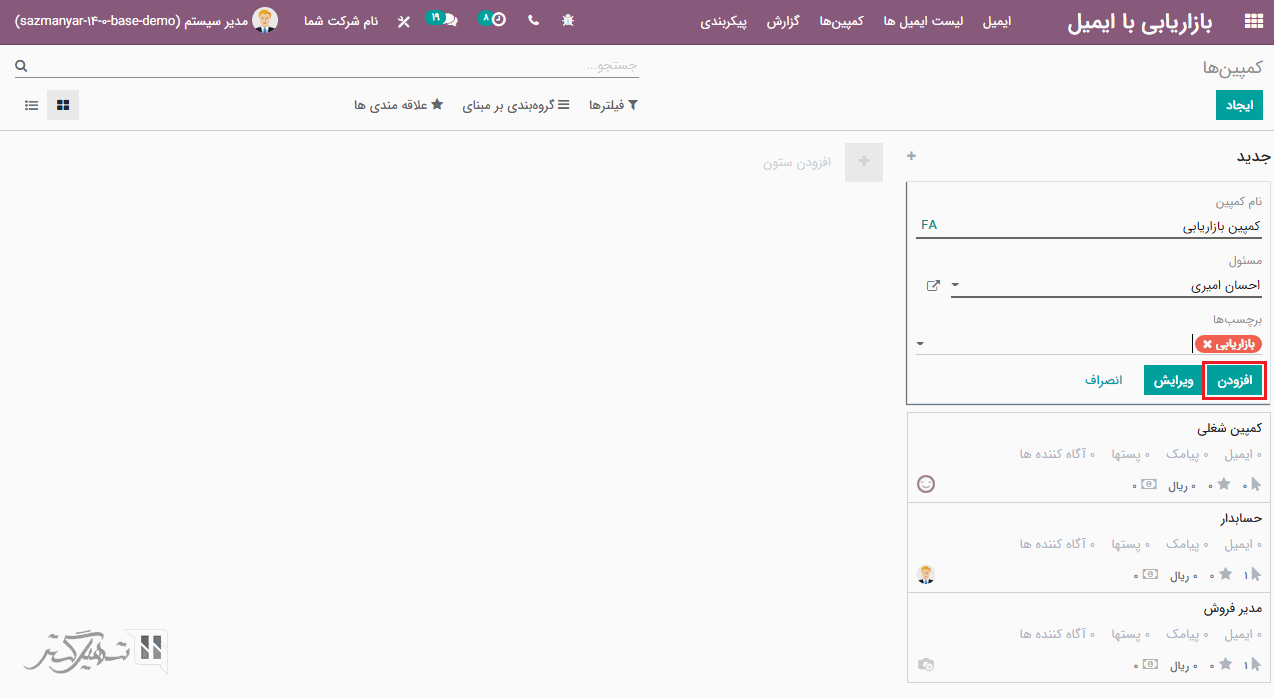Switch to list view

(x=32, y=105)
